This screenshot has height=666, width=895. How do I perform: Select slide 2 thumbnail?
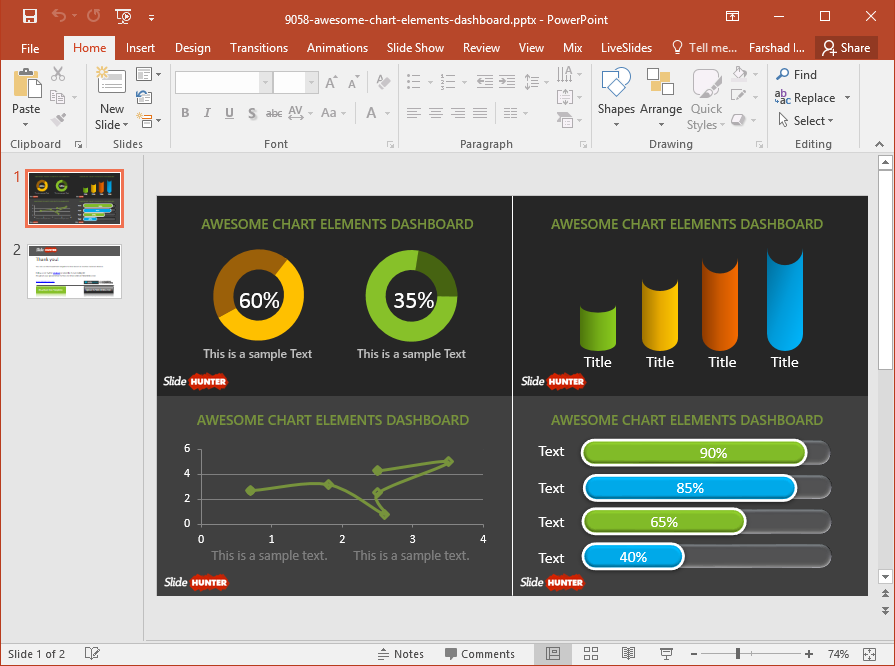tap(74, 271)
